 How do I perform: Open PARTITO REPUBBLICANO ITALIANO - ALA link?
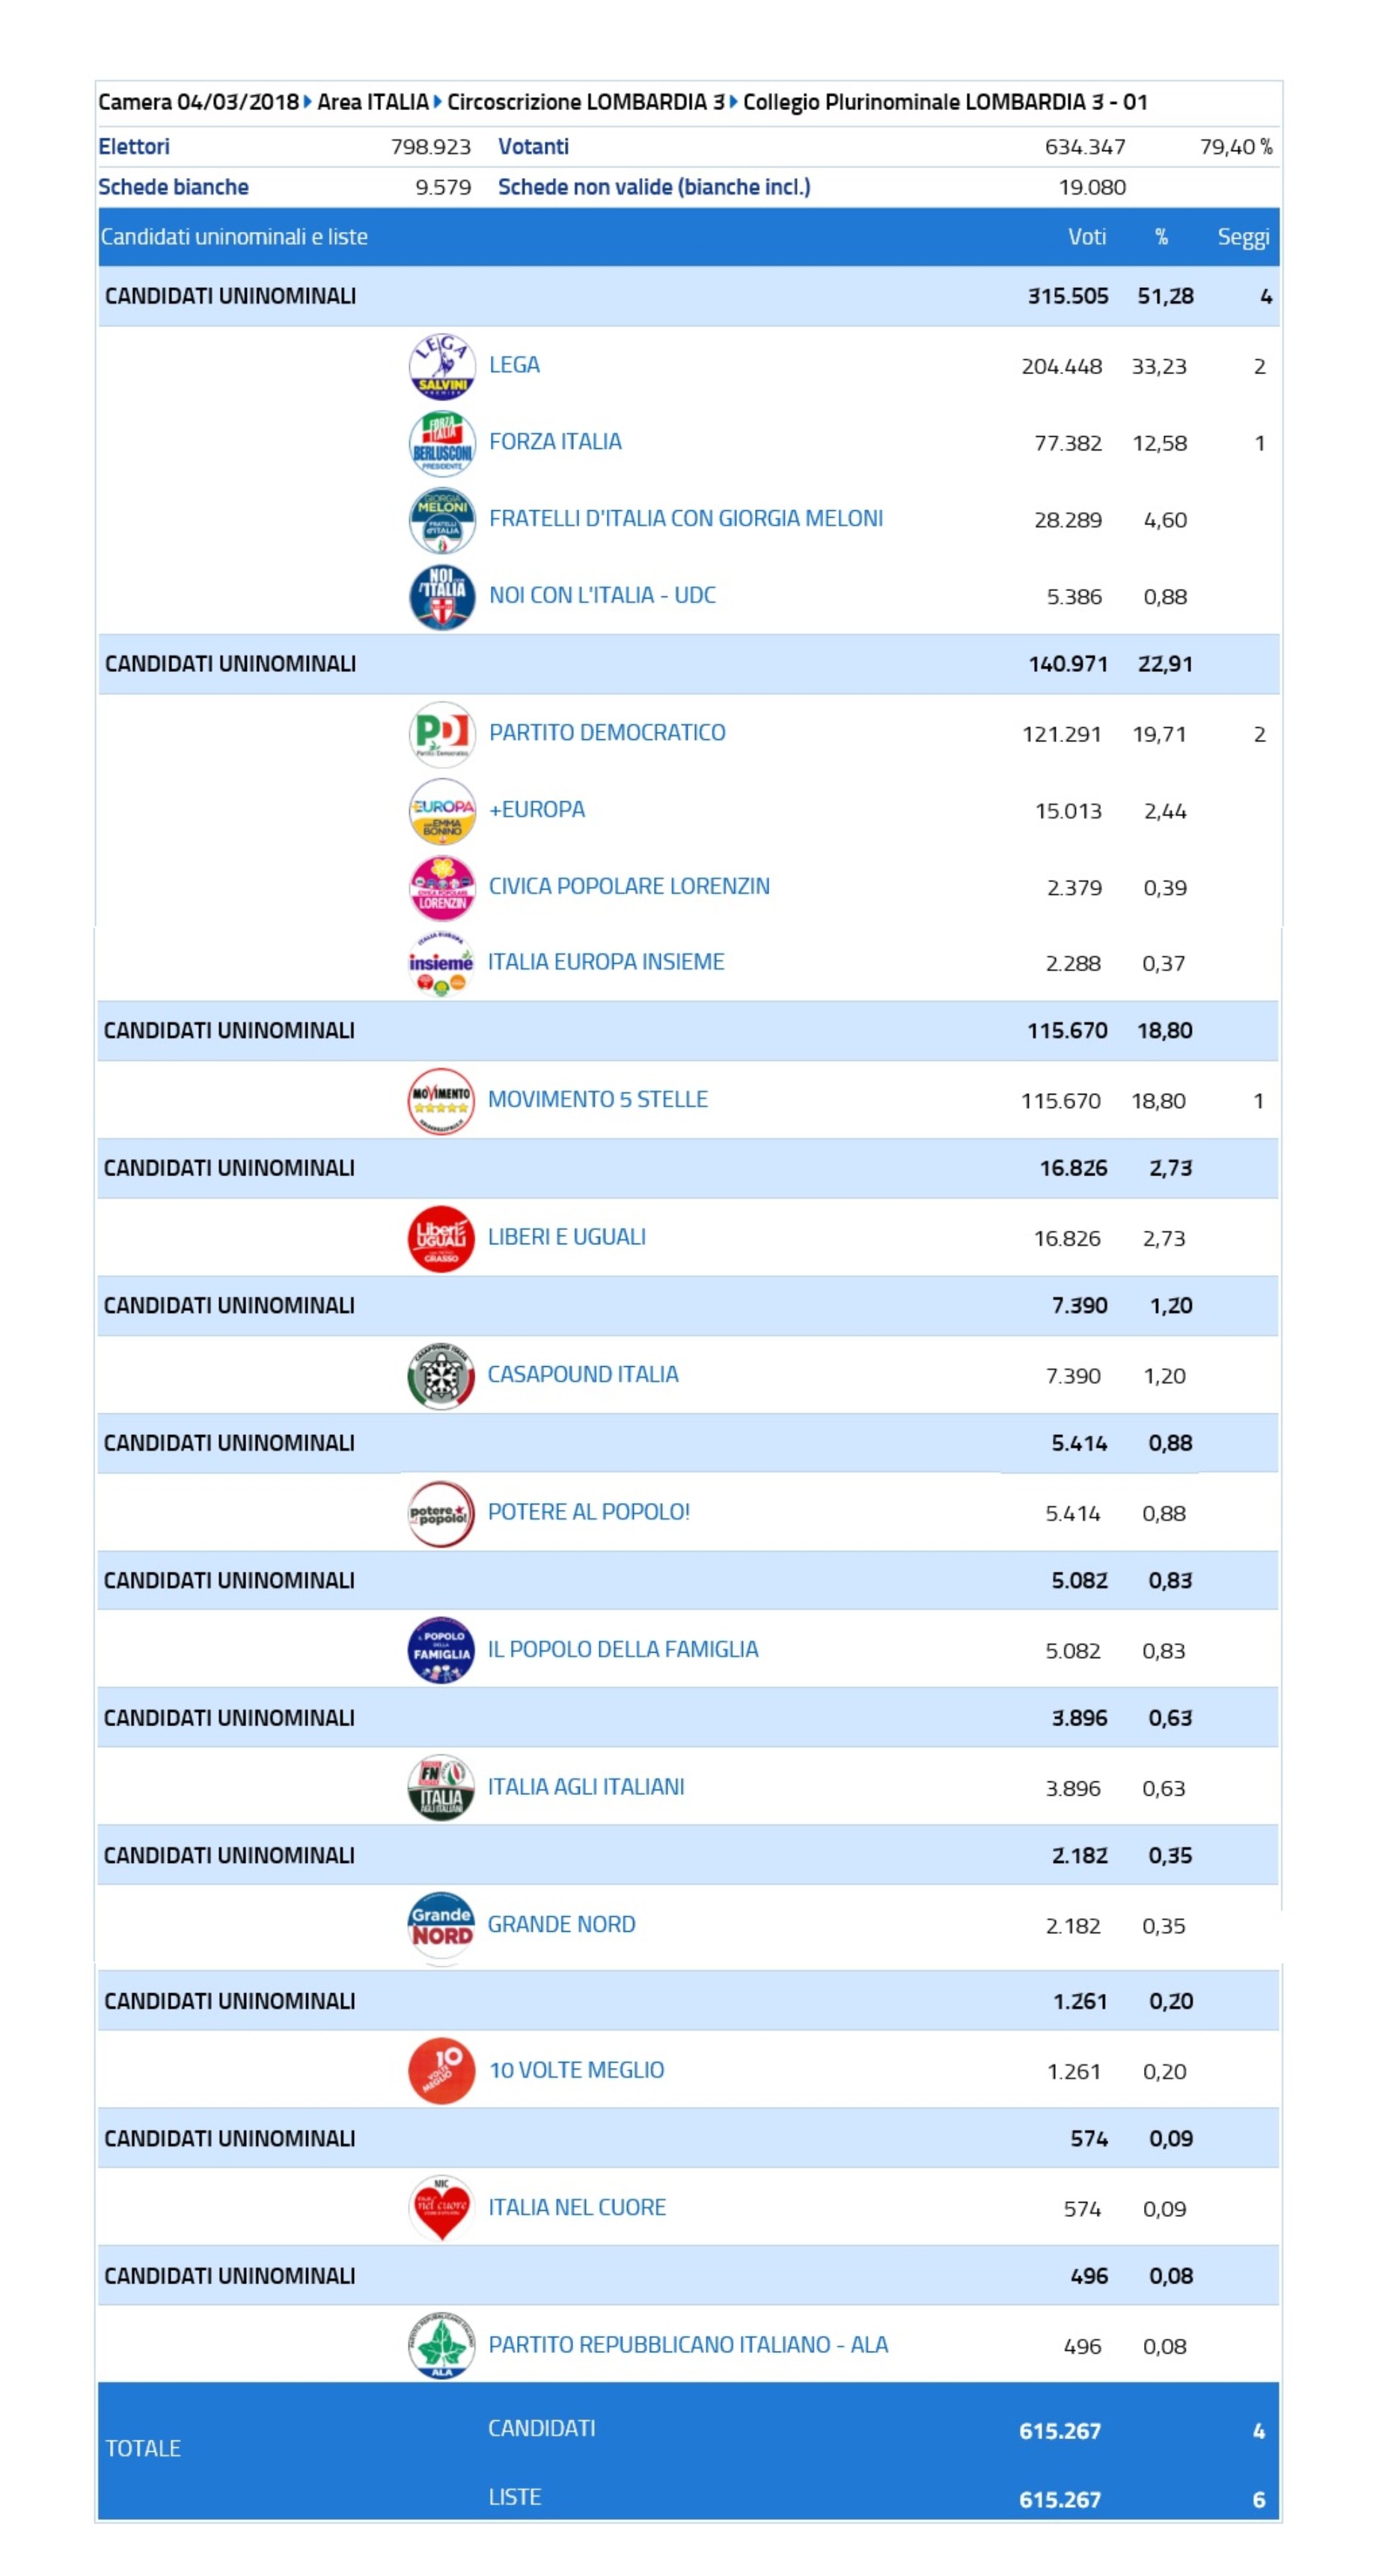(688, 2345)
